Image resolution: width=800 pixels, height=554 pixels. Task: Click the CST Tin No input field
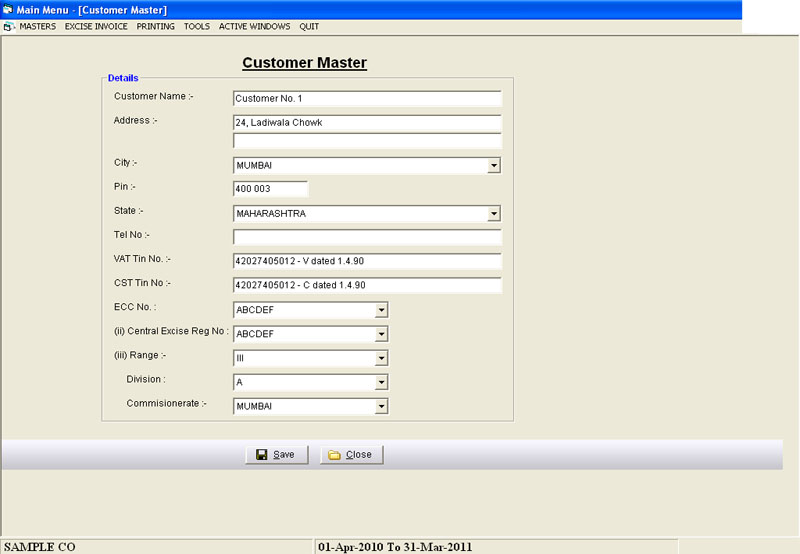(367, 285)
